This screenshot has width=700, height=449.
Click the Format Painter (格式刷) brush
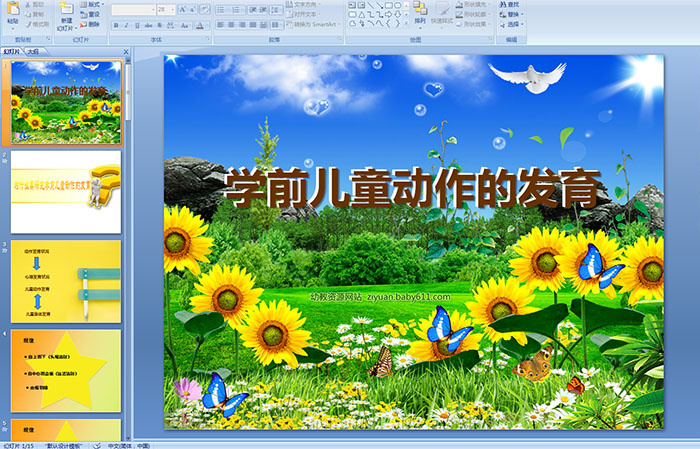tap(28, 24)
